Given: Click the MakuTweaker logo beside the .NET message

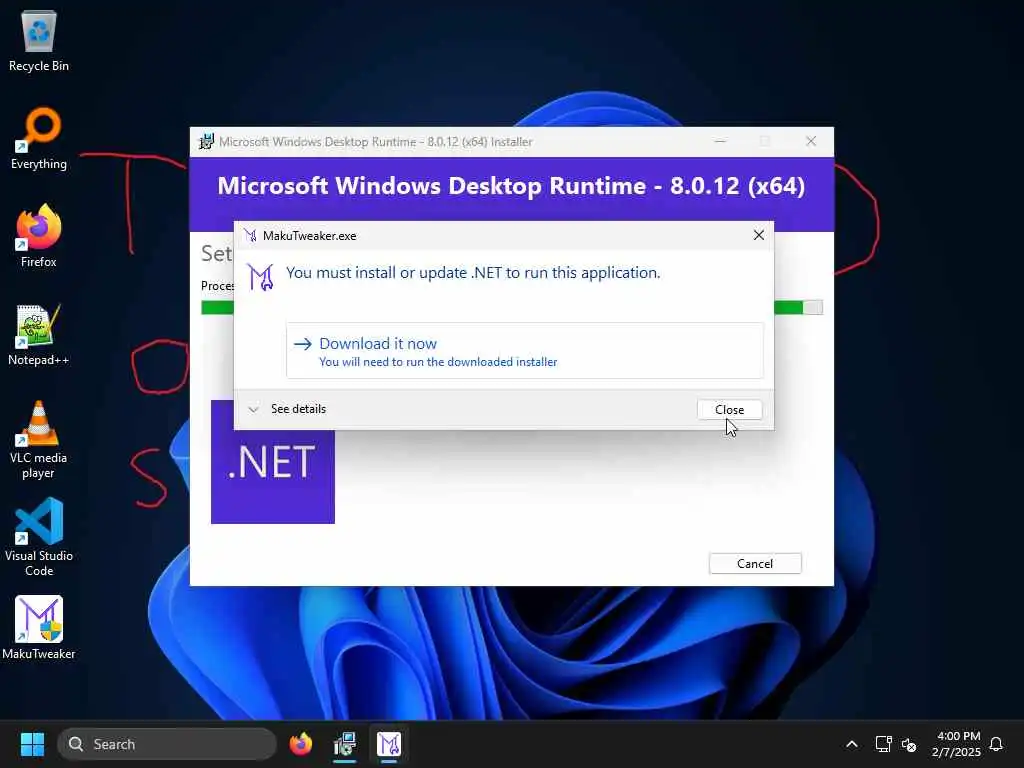Looking at the screenshot, I should 261,276.
